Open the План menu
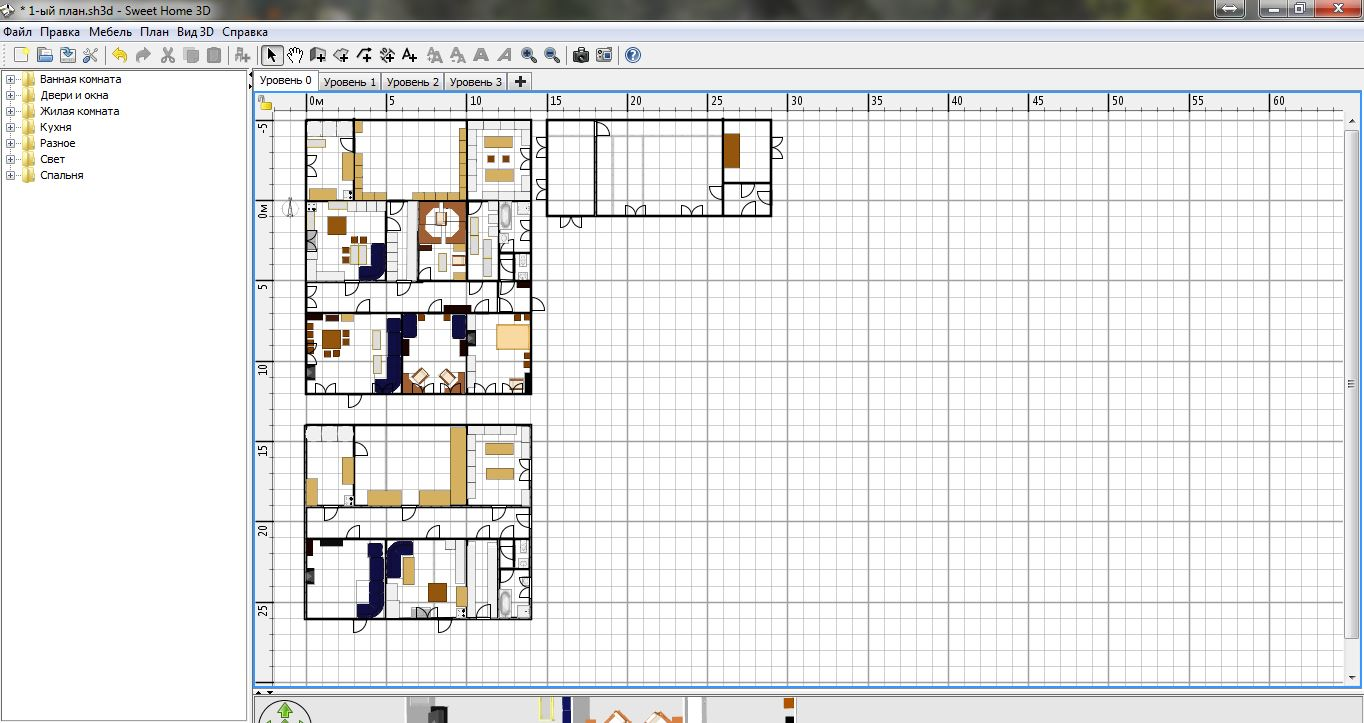 (155, 32)
